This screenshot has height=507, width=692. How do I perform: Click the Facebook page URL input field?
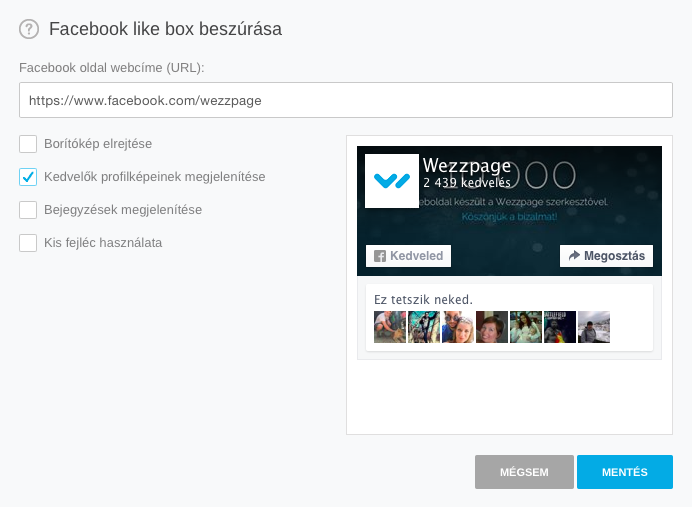pos(346,100)
